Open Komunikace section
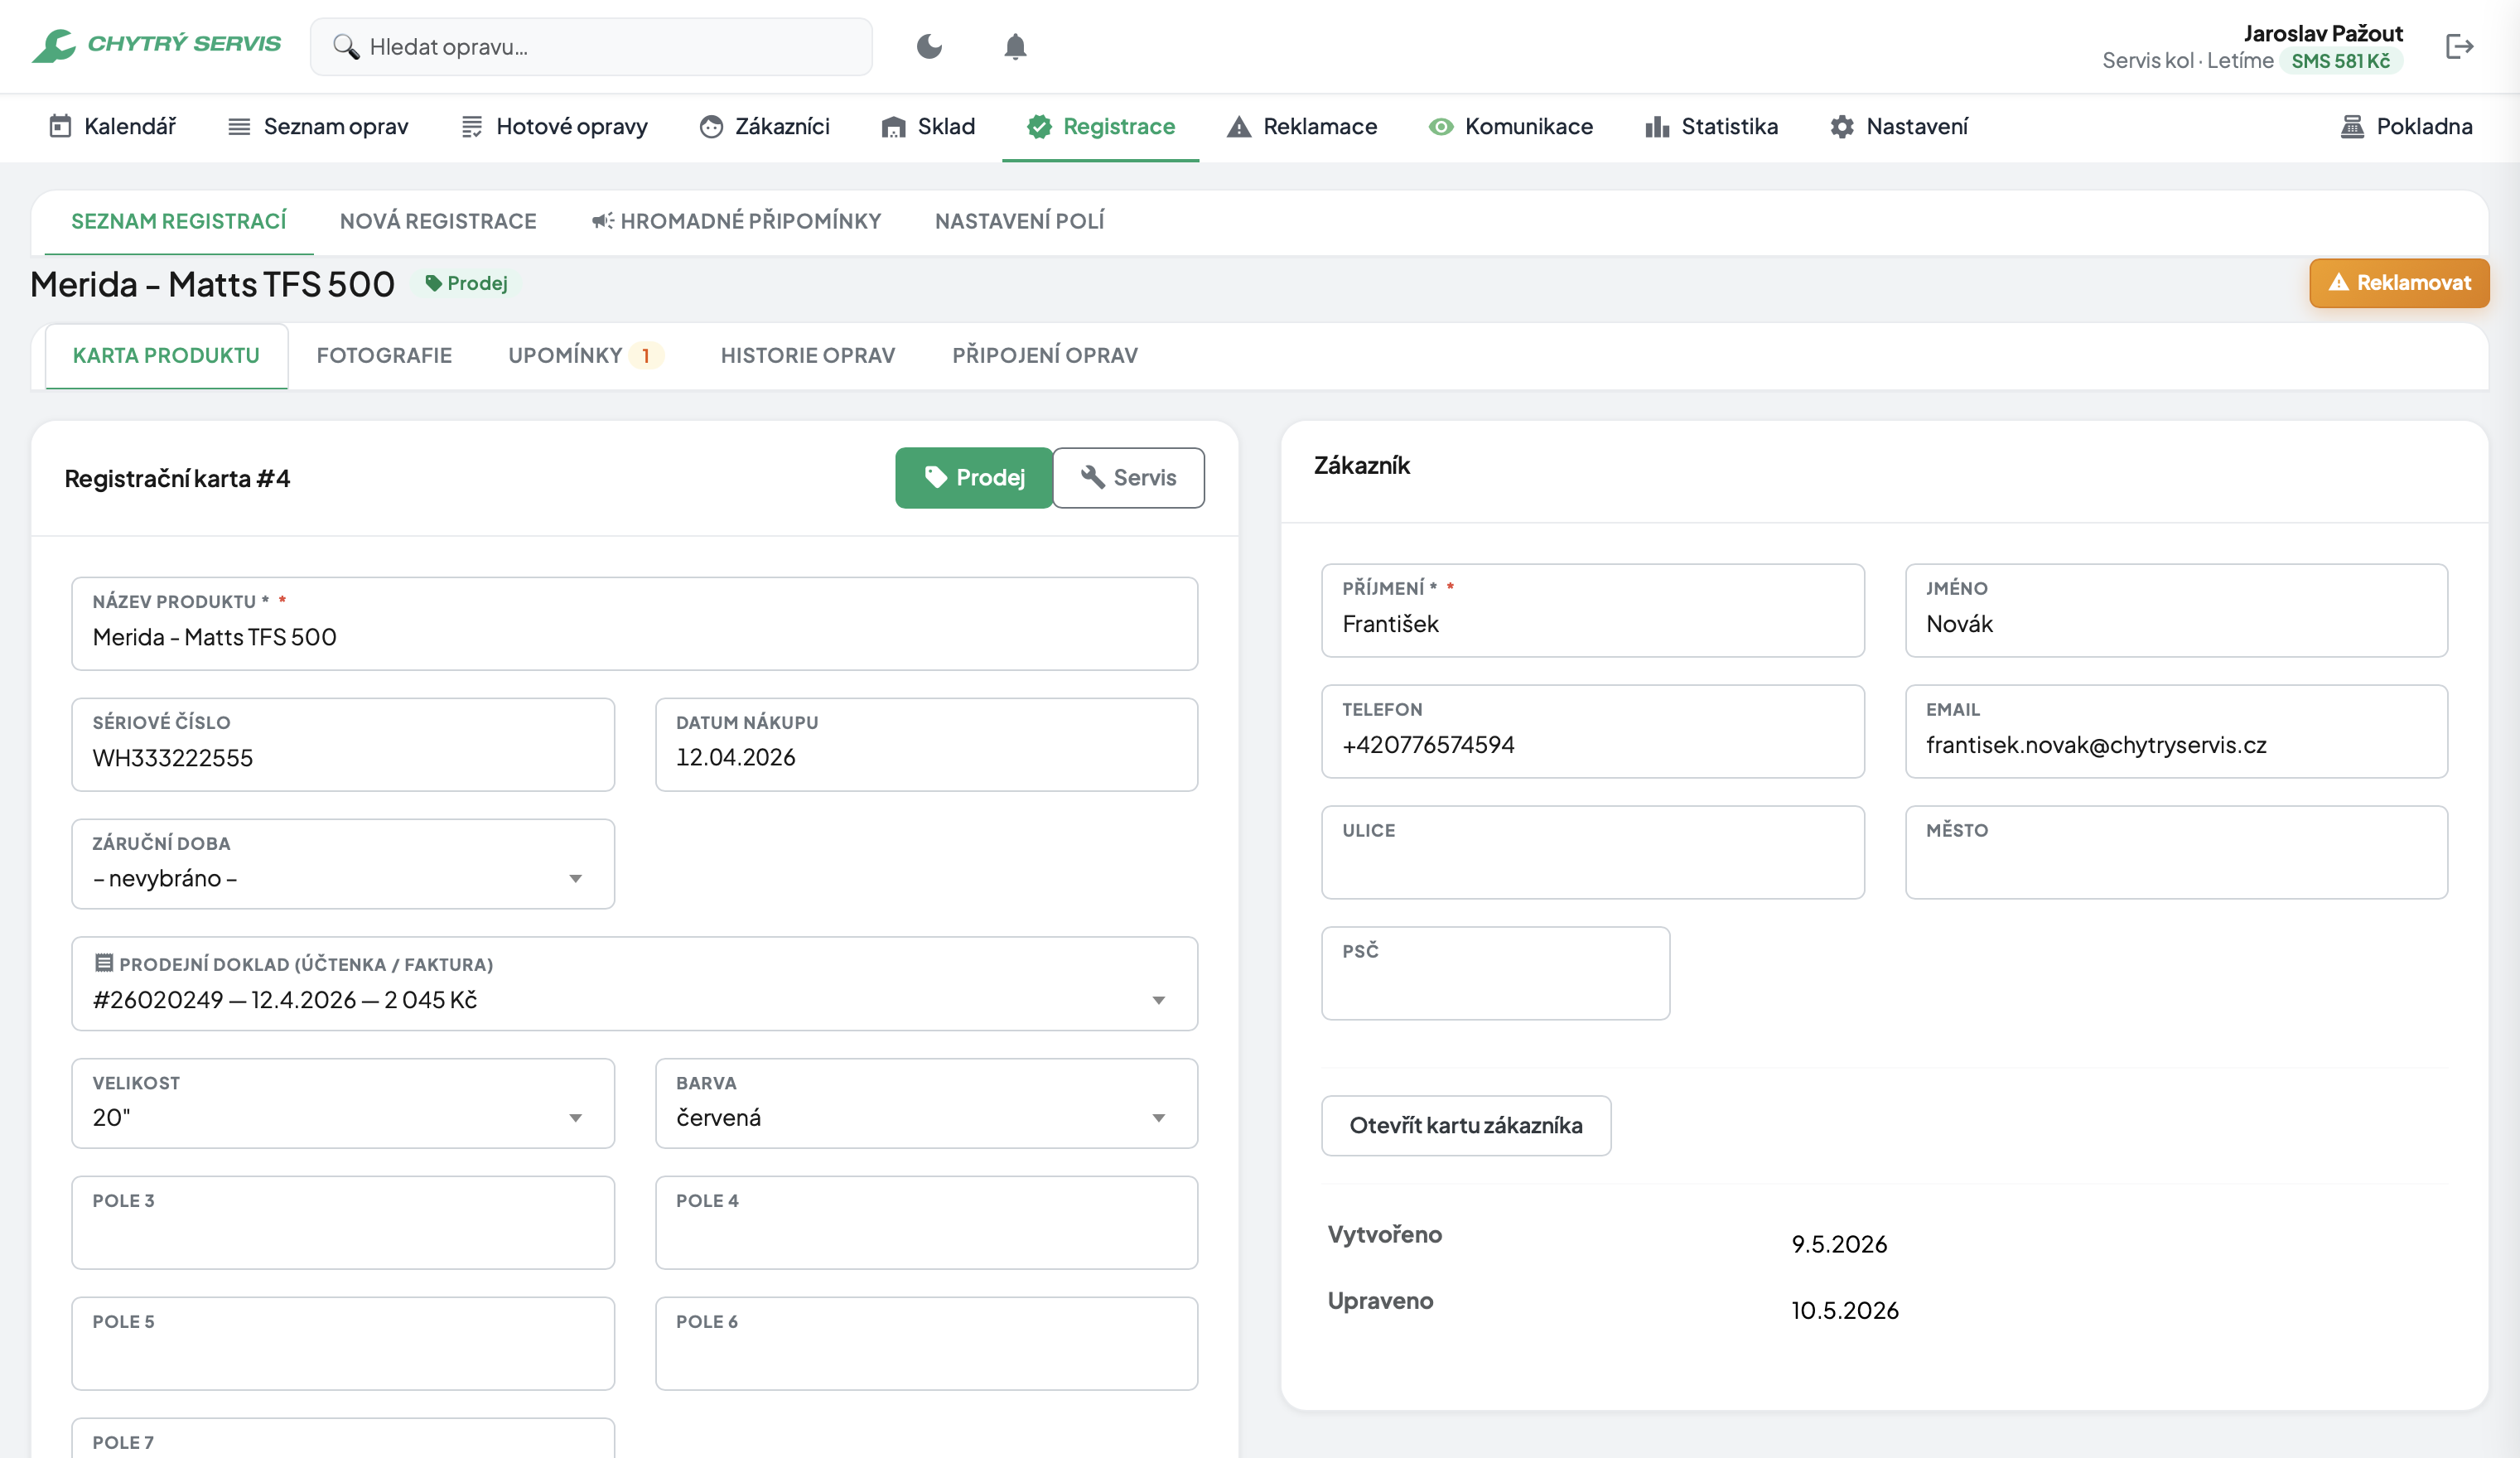The height and width of the screenshot is (1458, 2520). [x=1511, y=126]
